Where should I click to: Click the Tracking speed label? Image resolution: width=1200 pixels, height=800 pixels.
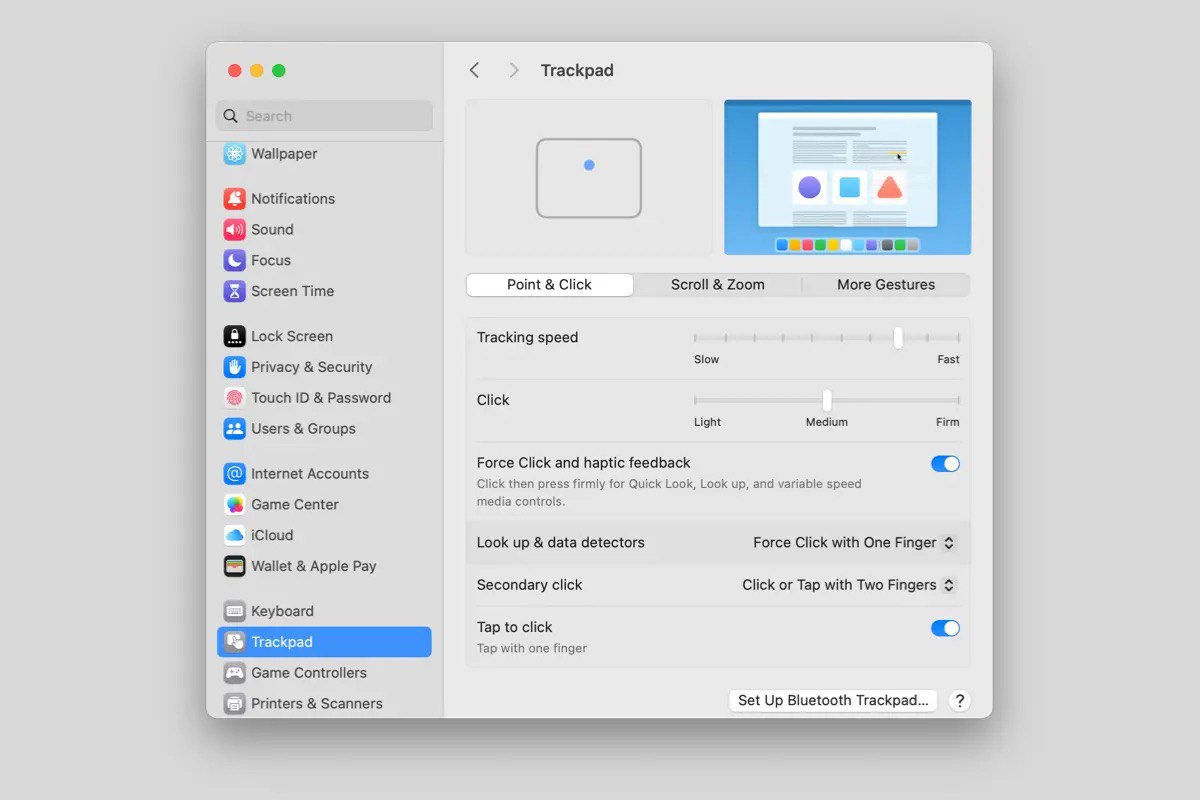(x=527, y=338)
